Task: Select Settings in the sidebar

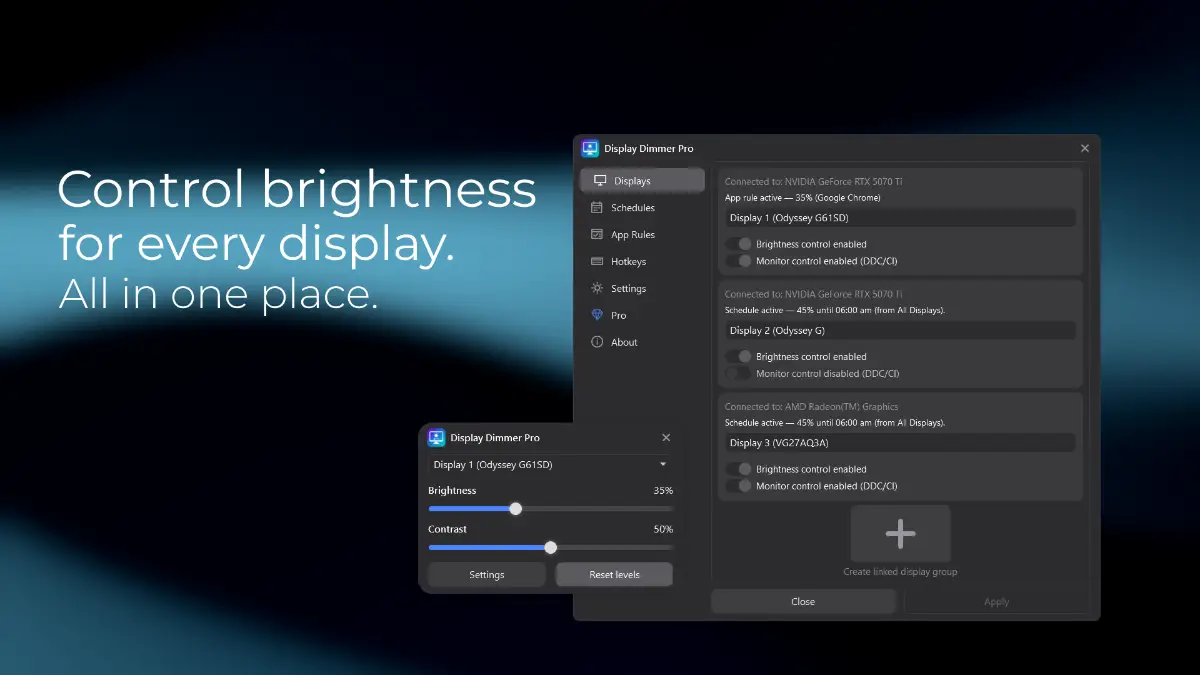Action: click(x=642, y=289)
